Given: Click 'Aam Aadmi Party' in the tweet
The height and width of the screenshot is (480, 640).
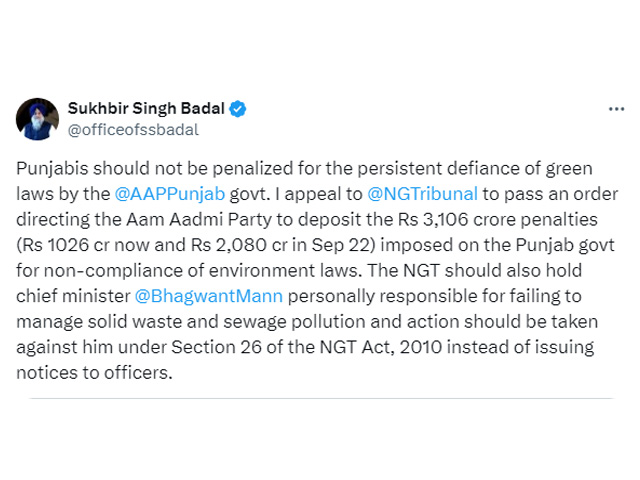Looking at the screenshot, I should tap(199, 220).
